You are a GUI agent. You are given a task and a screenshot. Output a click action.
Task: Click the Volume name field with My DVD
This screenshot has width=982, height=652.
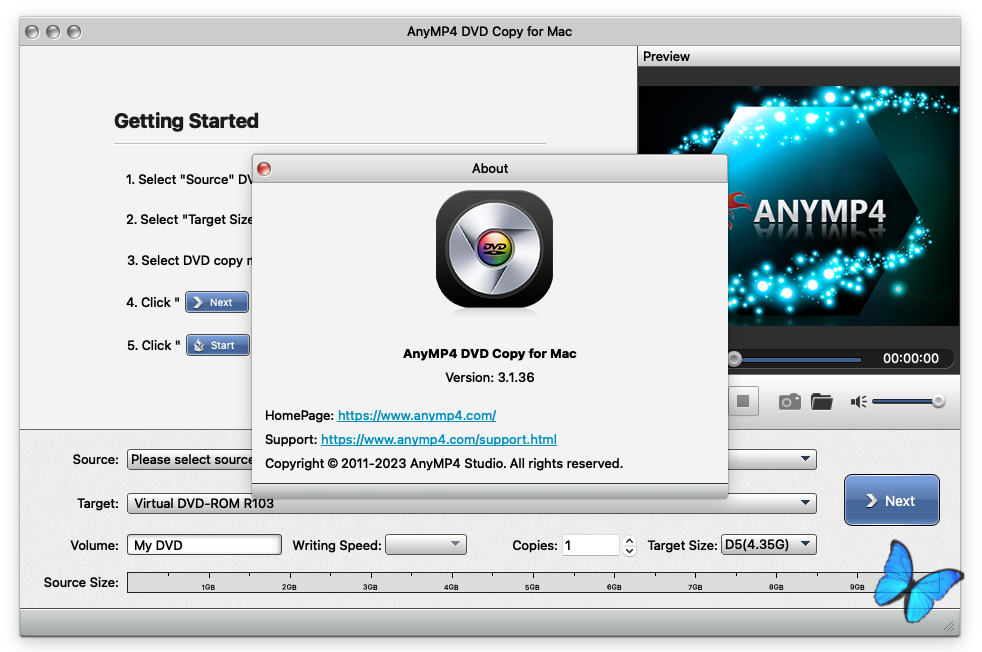tap(204, 545)
